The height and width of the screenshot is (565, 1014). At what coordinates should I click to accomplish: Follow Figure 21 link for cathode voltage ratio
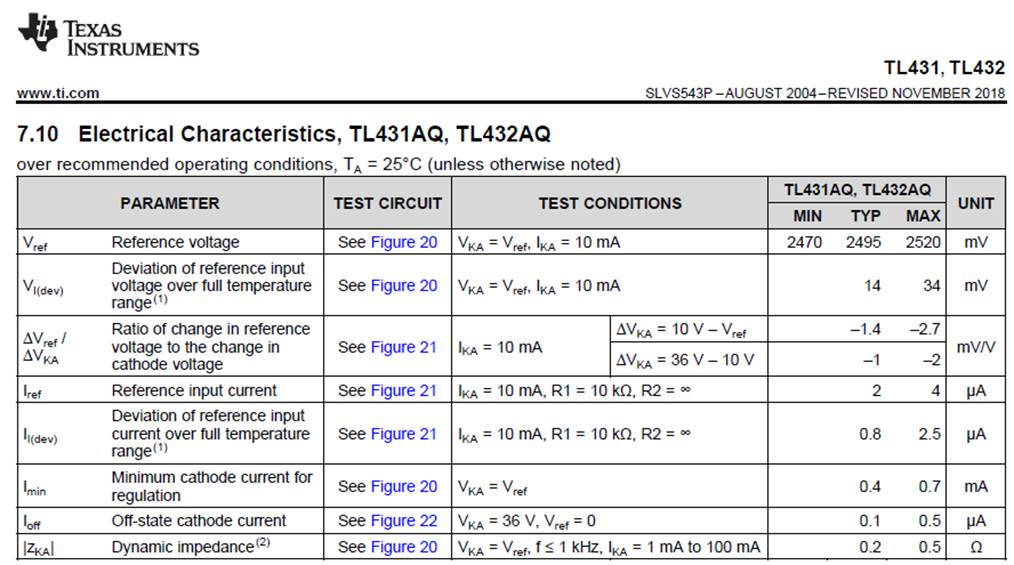[404, 347]
